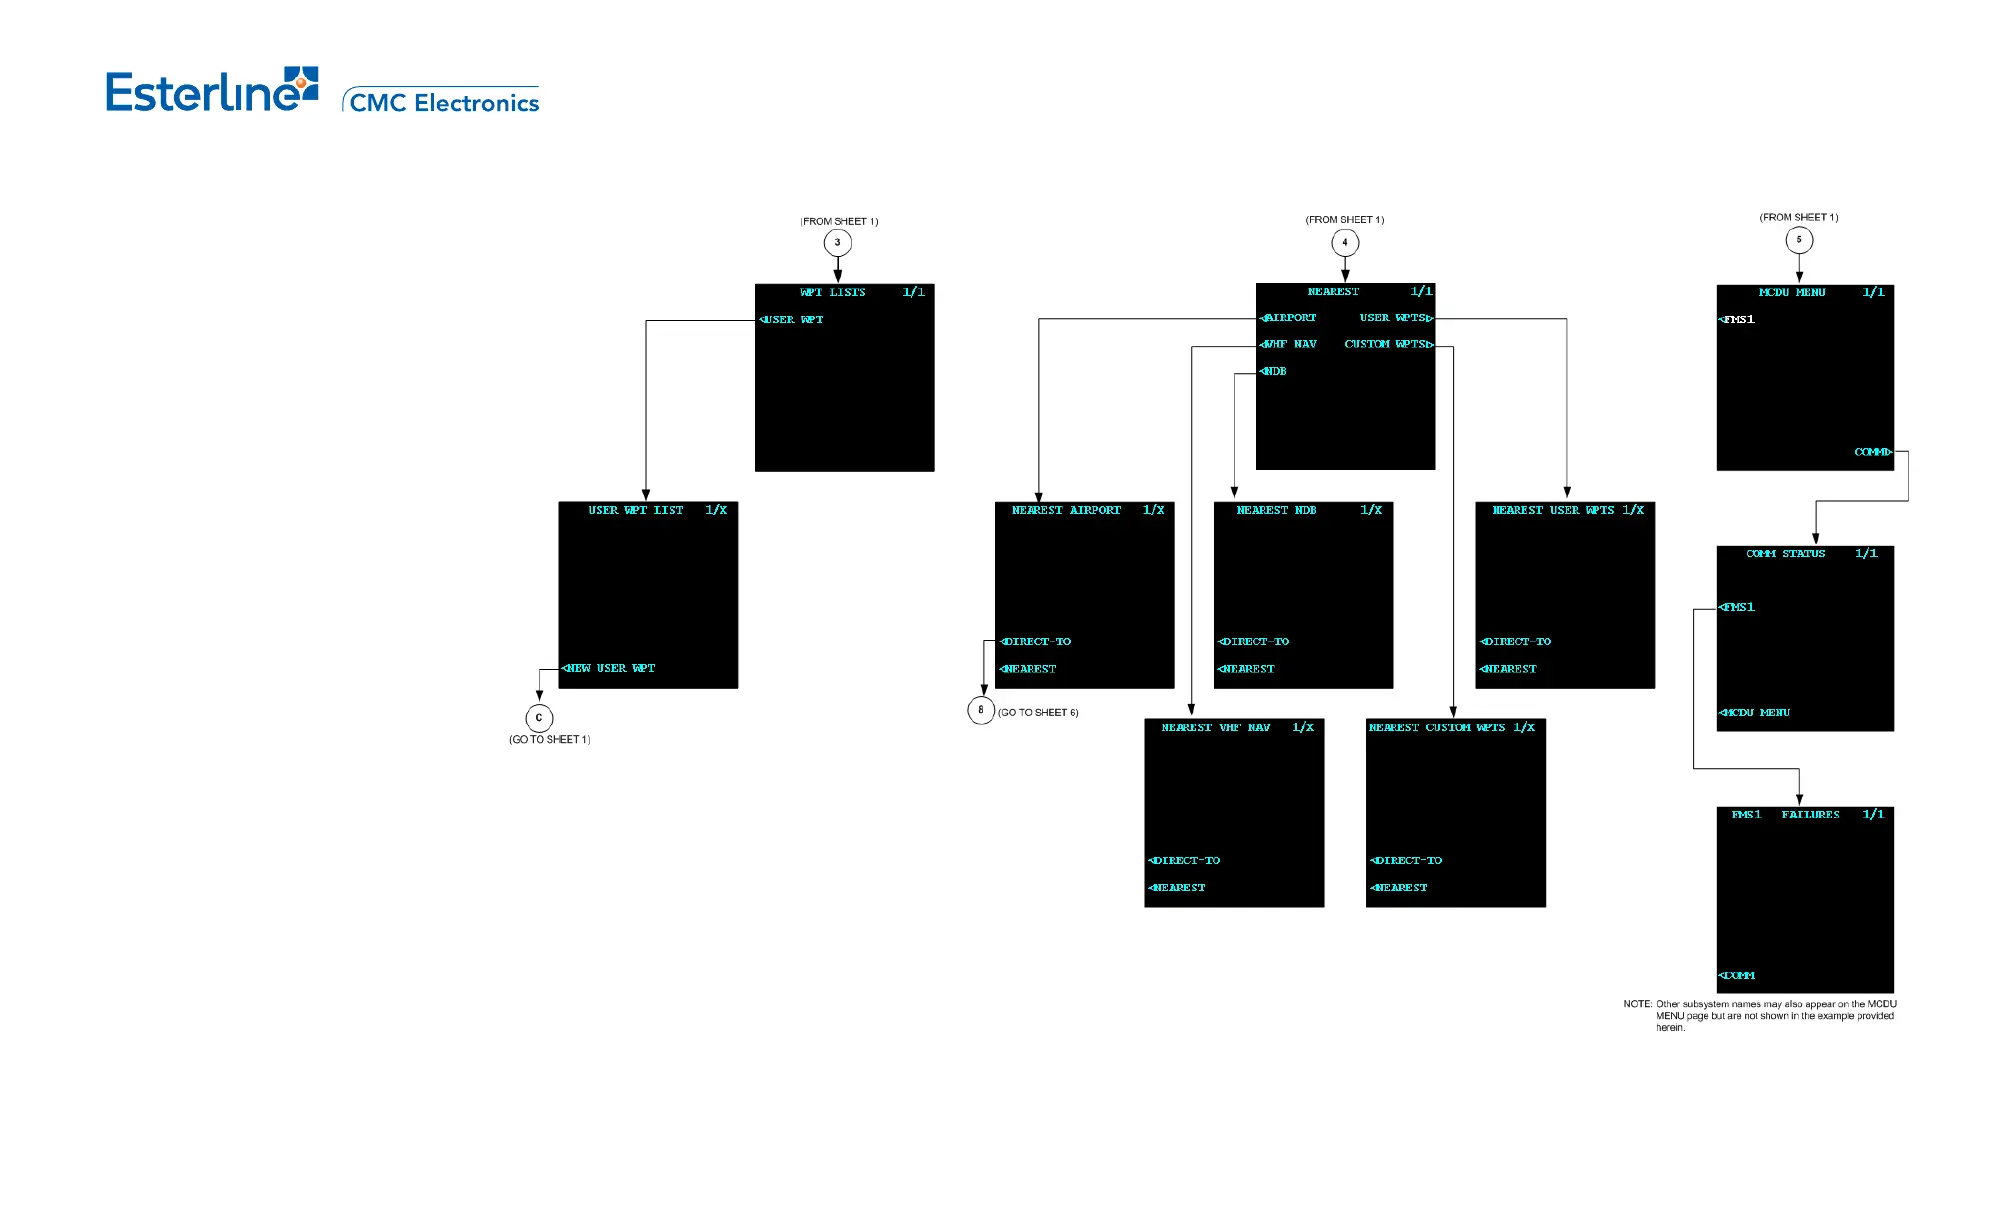The height and width of the screenshot is (1224, 2016).
Task: Choose NDB option on NEAREST page
Action: [x=1273, y=371]
